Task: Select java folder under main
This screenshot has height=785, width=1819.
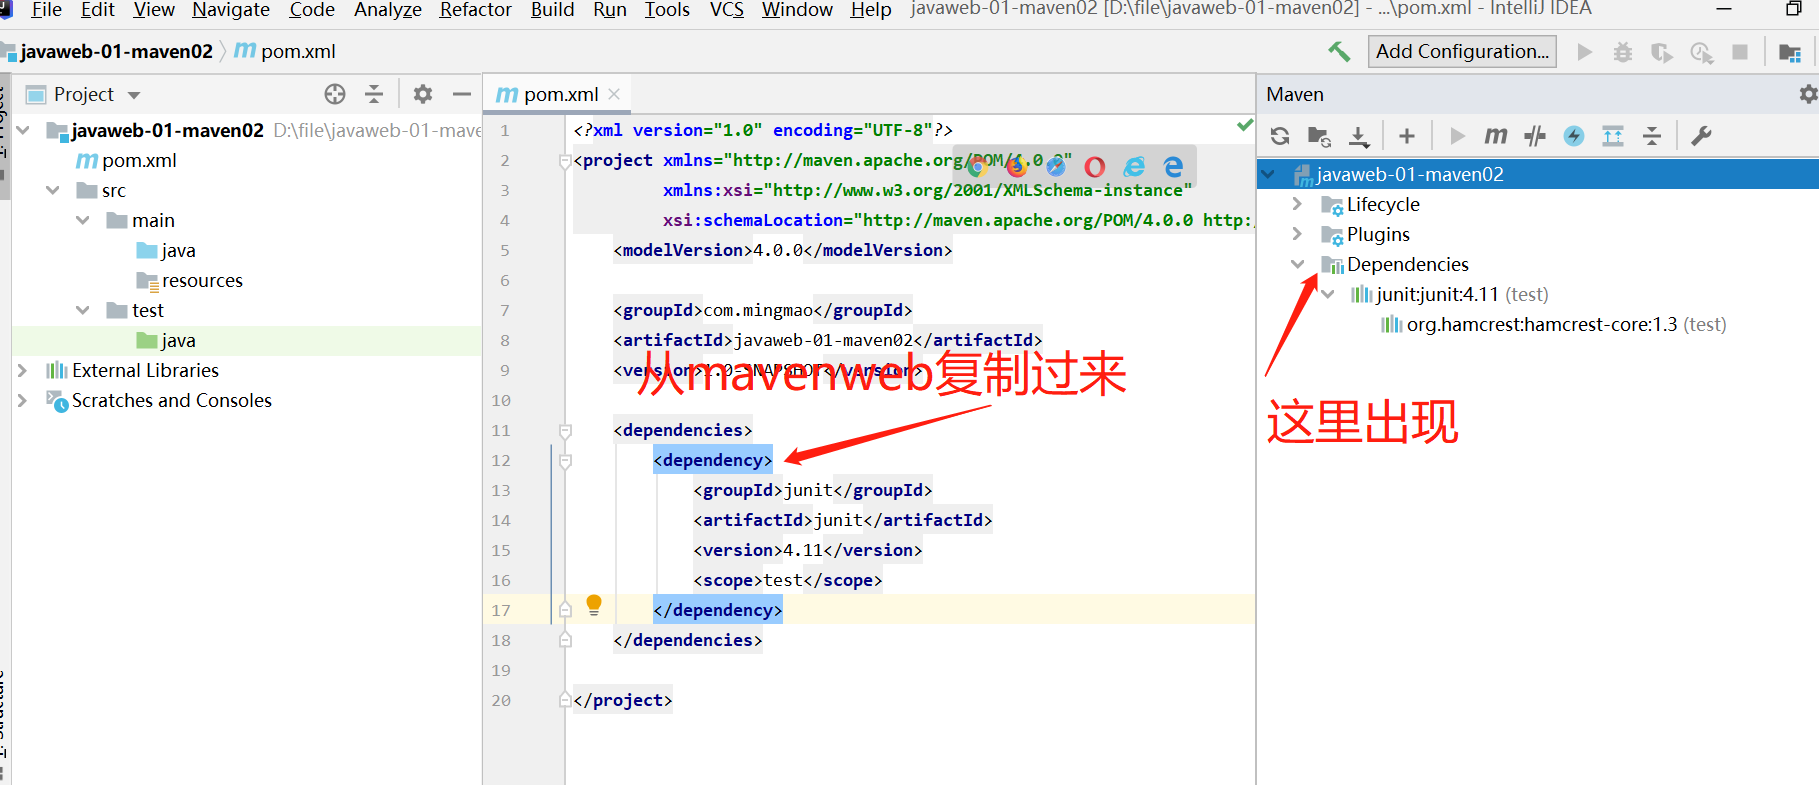Action: tap(178, 250)
